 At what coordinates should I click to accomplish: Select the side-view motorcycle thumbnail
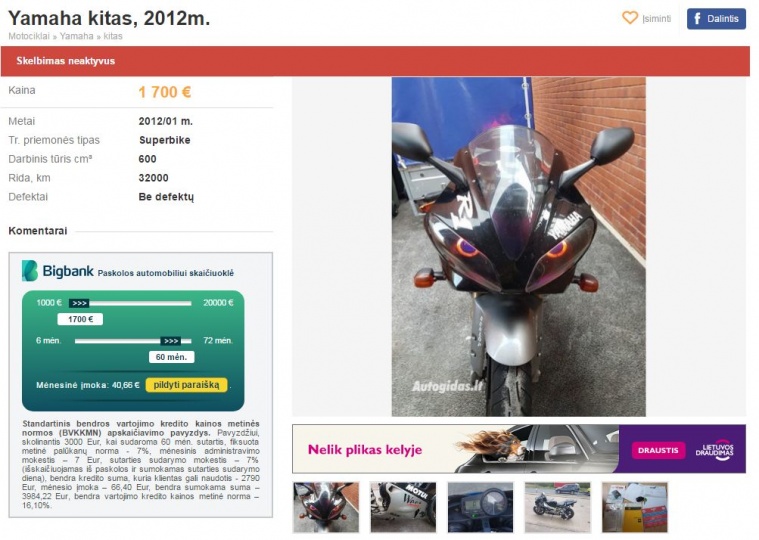(x=558, y=508)
